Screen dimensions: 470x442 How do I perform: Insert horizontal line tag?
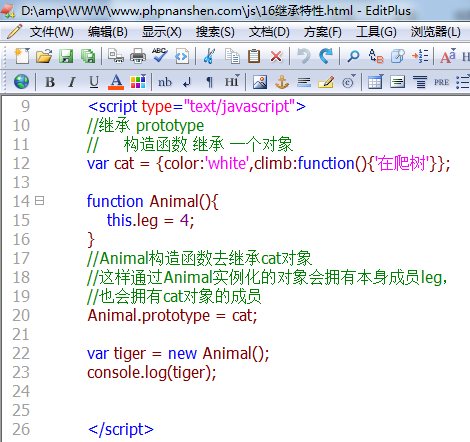point(304,82)
